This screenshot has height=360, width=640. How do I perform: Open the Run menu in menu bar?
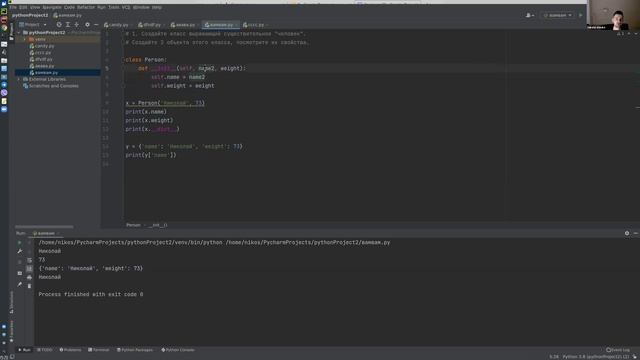pos(101,7)
